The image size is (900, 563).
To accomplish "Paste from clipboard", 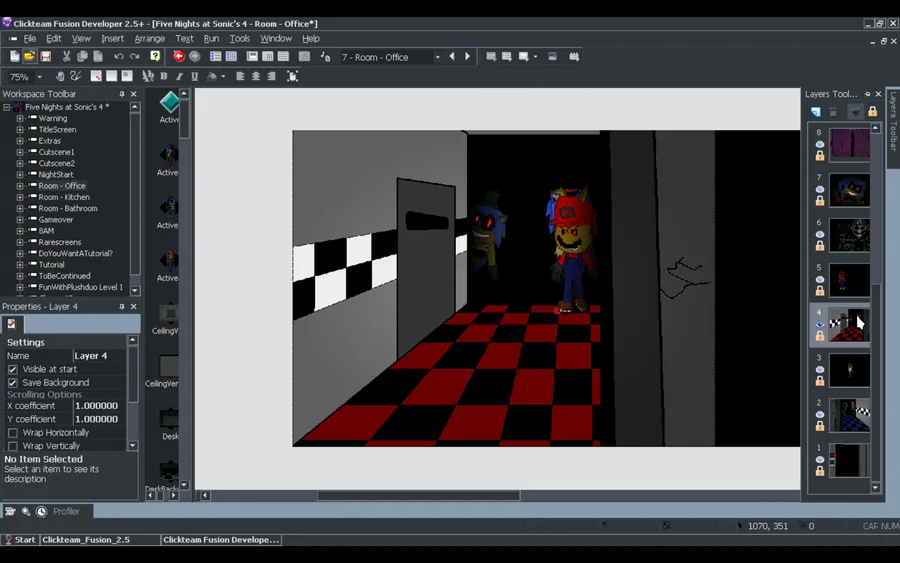I will [98, 56].
